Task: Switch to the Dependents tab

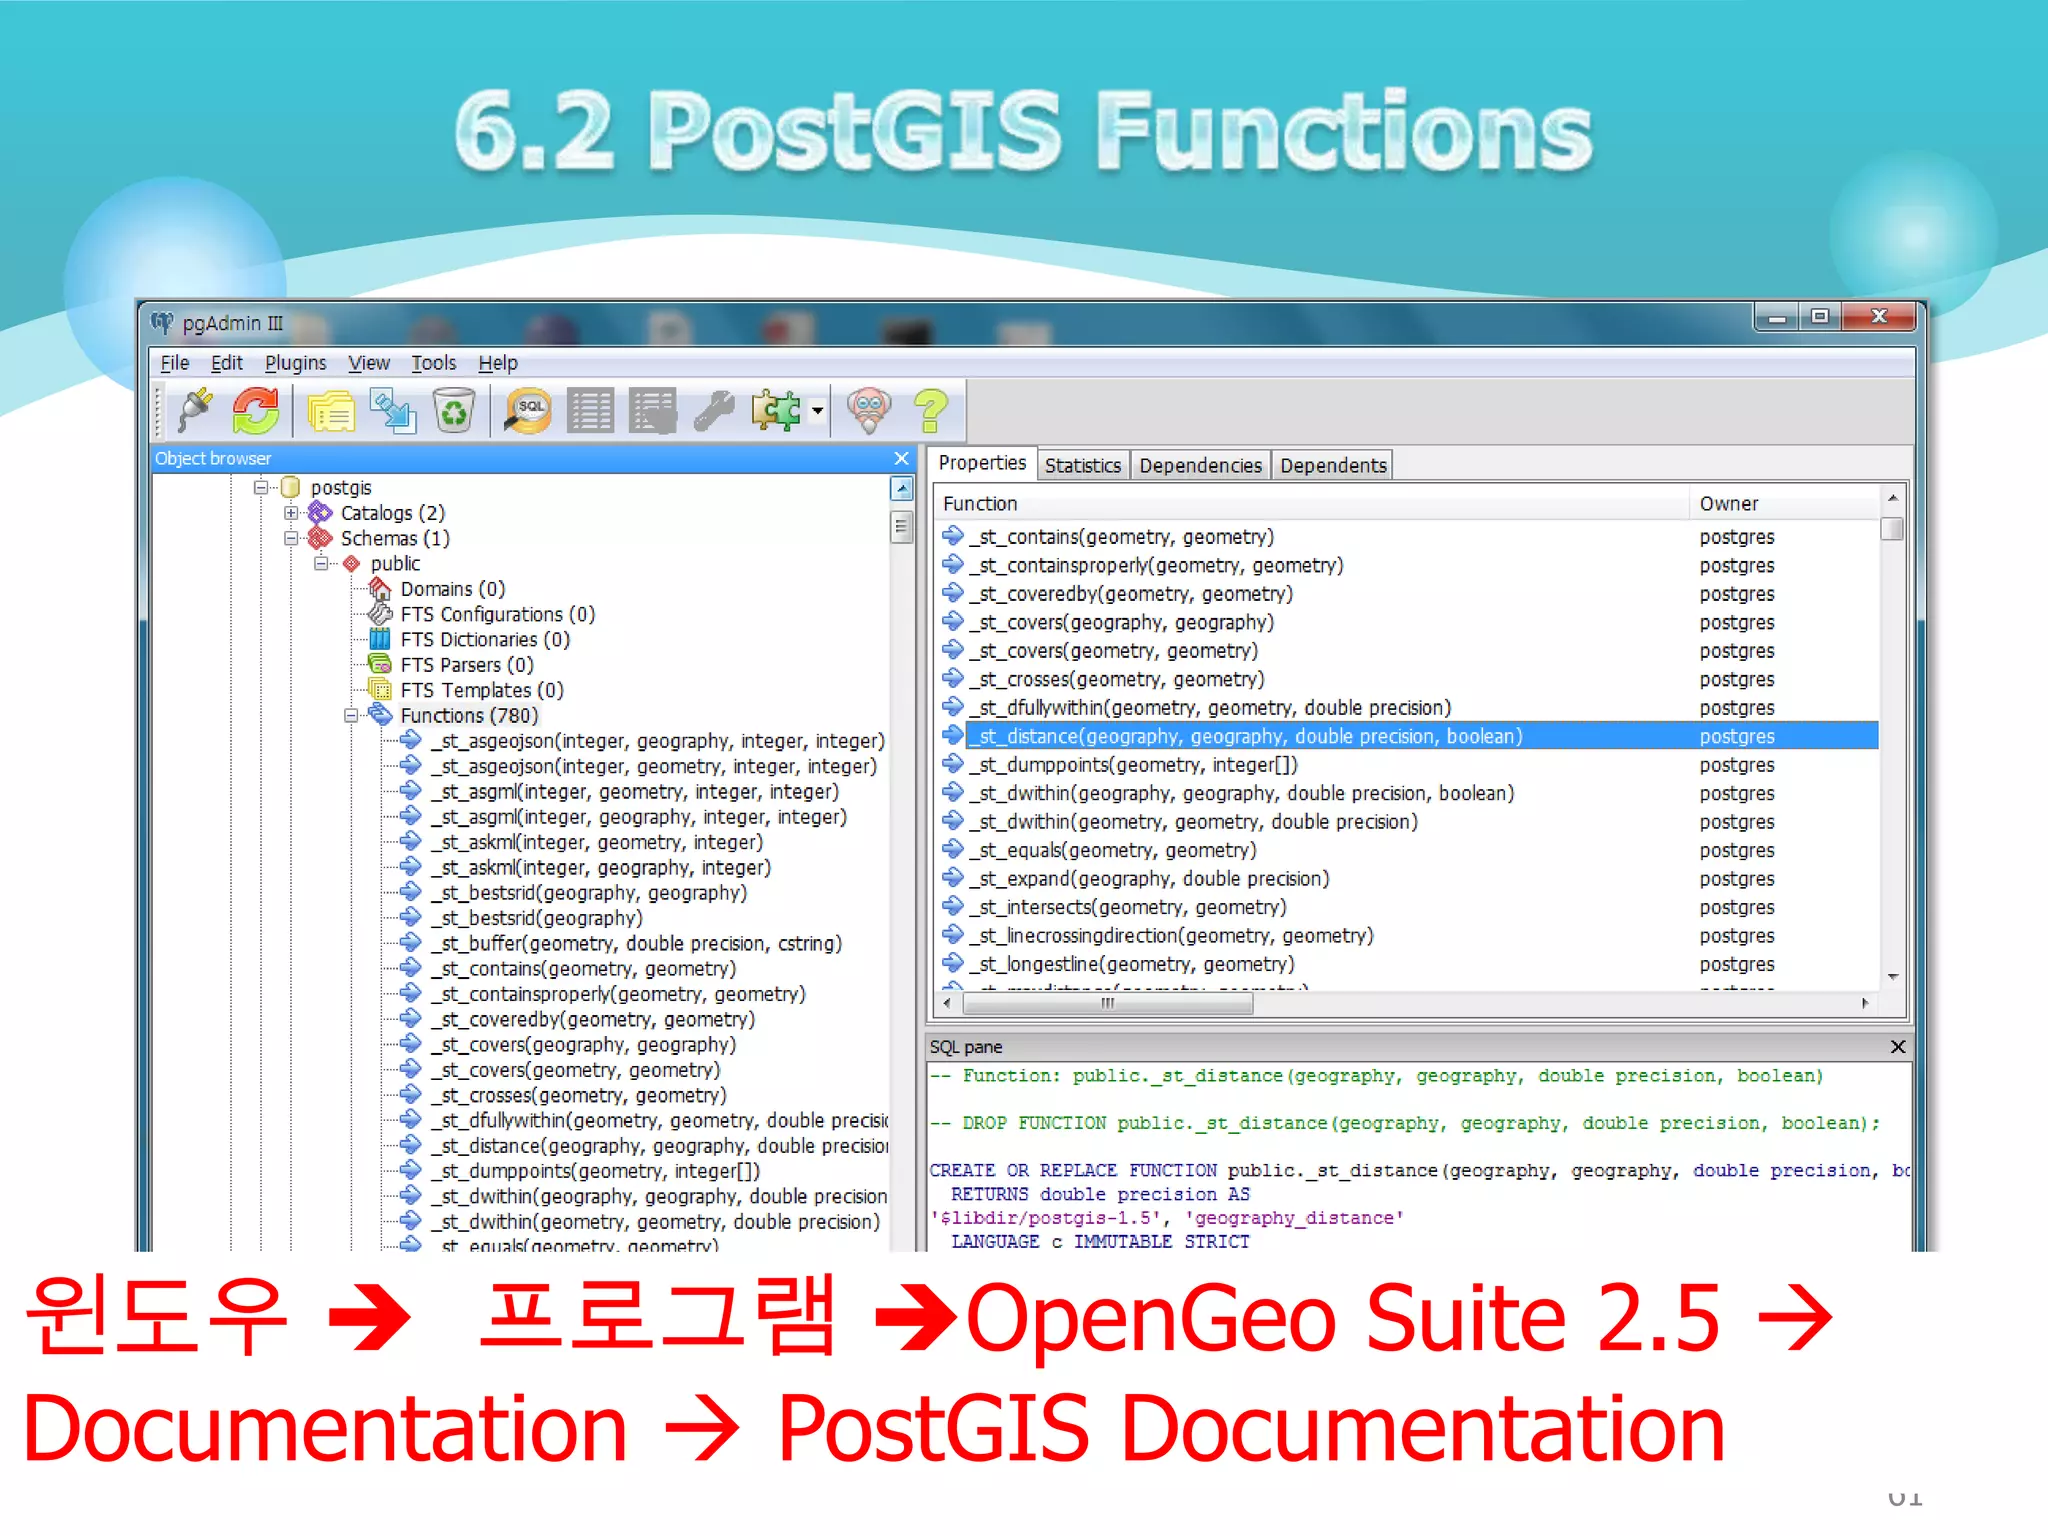Action: [x=1333, y=466]
